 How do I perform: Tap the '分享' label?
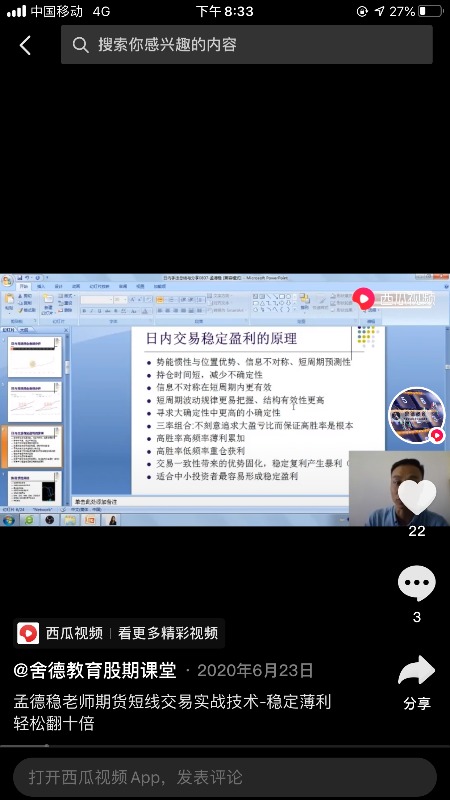417,704
